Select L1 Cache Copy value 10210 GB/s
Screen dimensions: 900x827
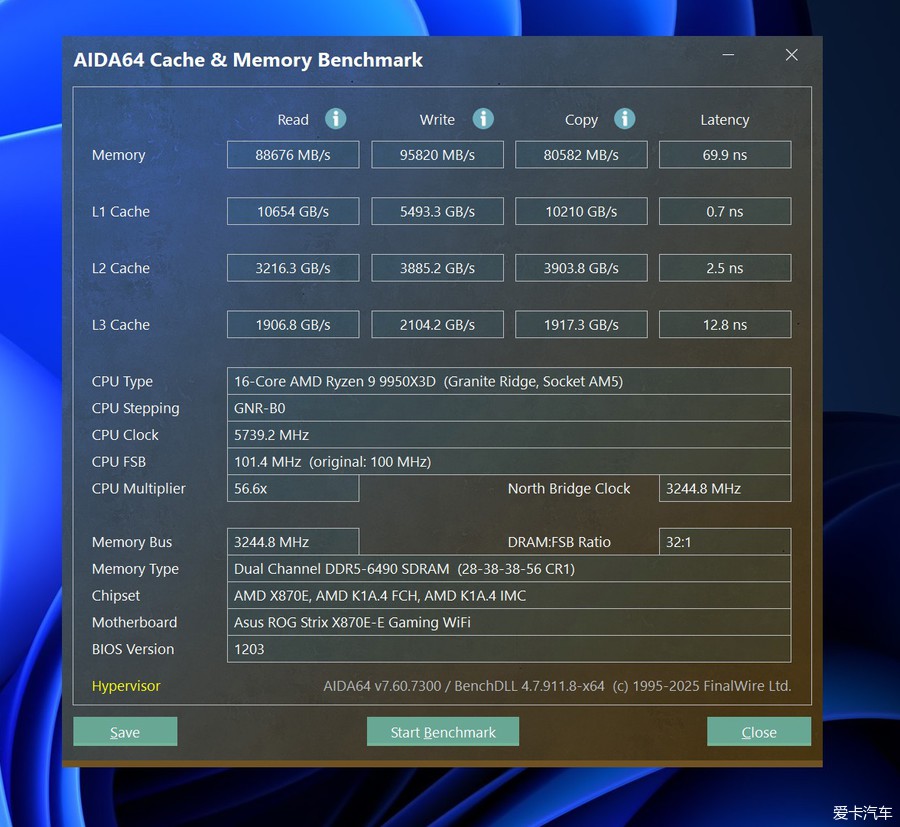[x=581, y=211]
